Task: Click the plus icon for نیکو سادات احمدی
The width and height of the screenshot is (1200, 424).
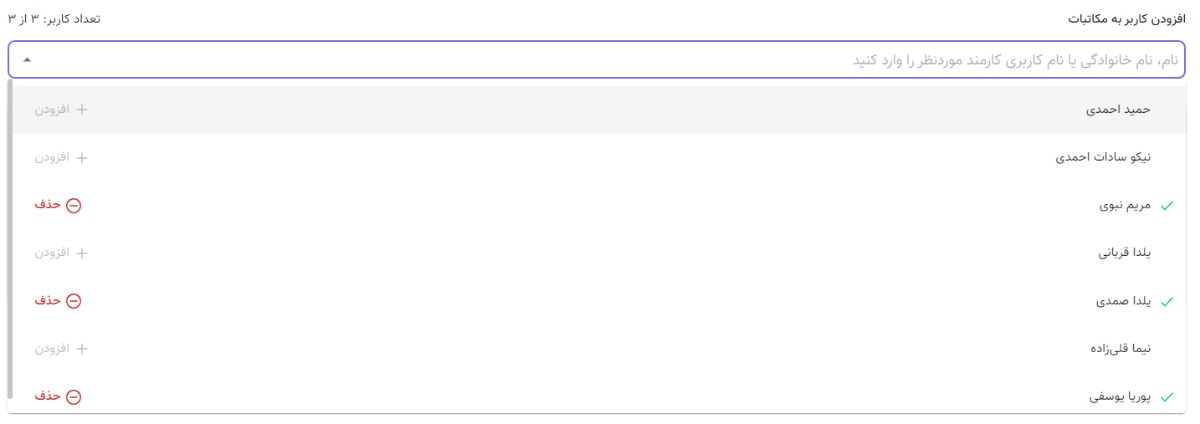Action: [x=82, y=157]
